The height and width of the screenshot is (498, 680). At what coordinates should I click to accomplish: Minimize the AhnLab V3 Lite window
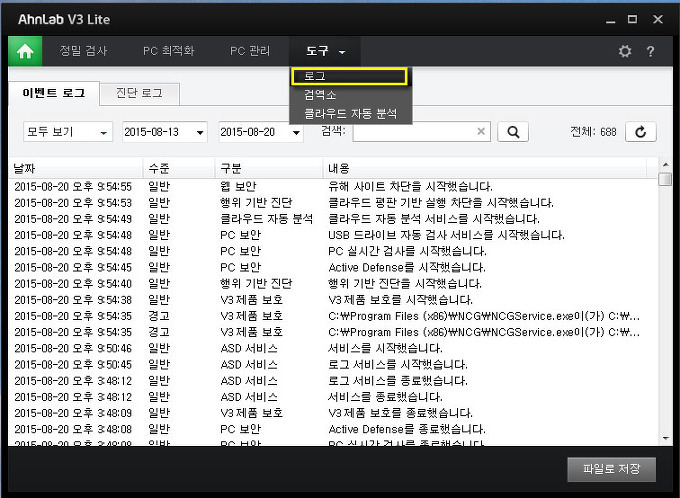[611, 20]
